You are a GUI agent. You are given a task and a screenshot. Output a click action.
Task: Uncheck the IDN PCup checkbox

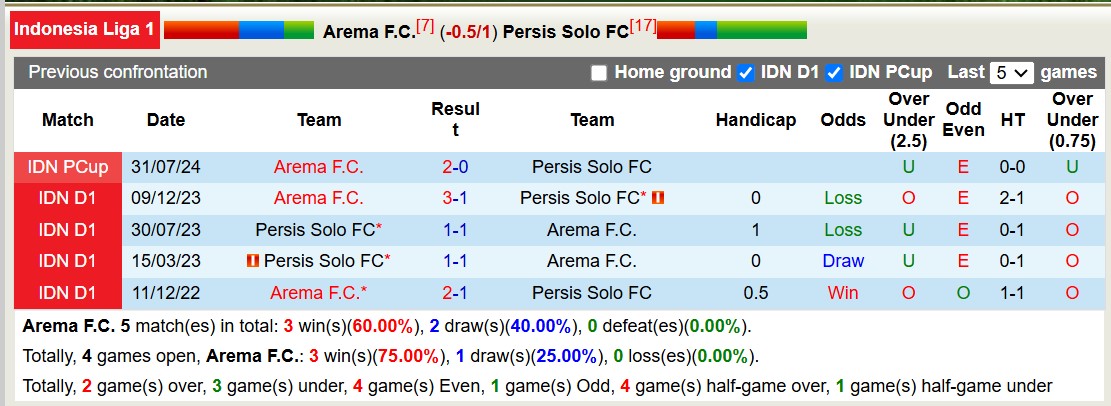click(833, 73)
